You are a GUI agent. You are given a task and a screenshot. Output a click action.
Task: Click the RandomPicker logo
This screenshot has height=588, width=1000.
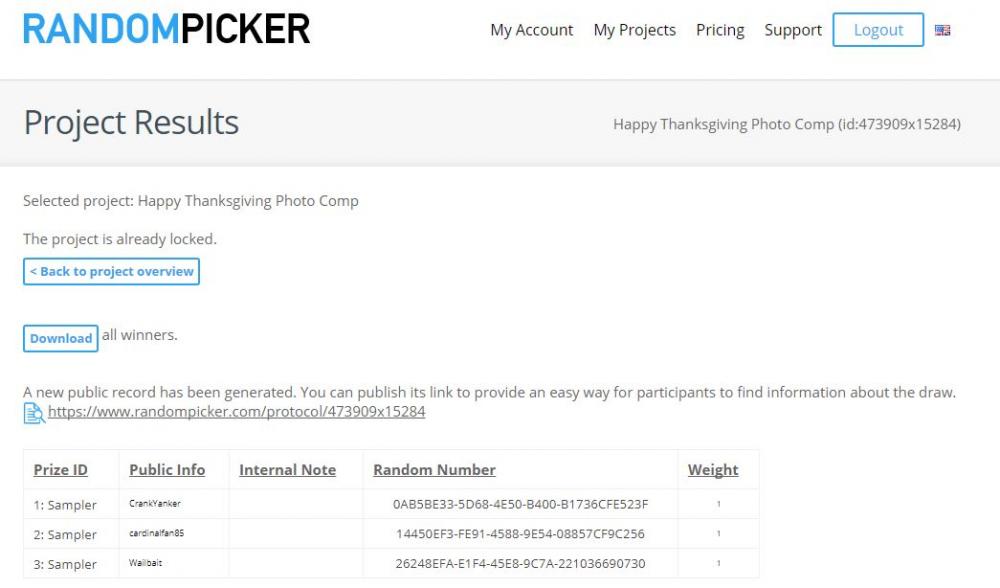point(166,29)
